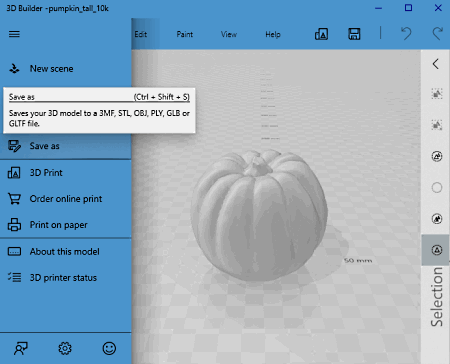Click the save floppy disk icon

pyautogui.click(x=354, y=34)
